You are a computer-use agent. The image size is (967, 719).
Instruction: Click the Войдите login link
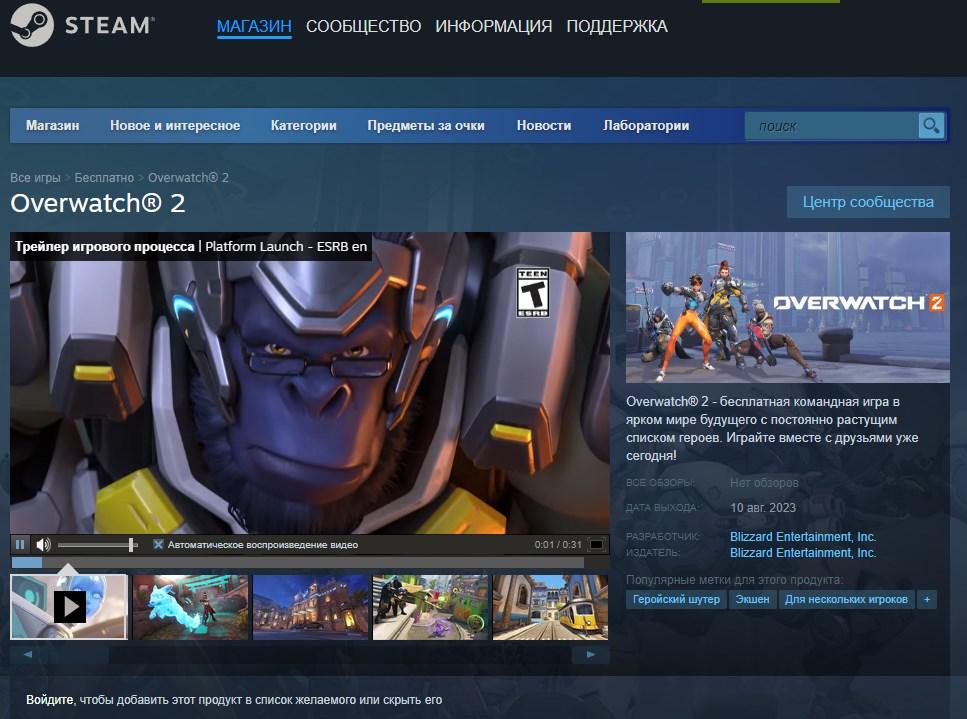49,700
